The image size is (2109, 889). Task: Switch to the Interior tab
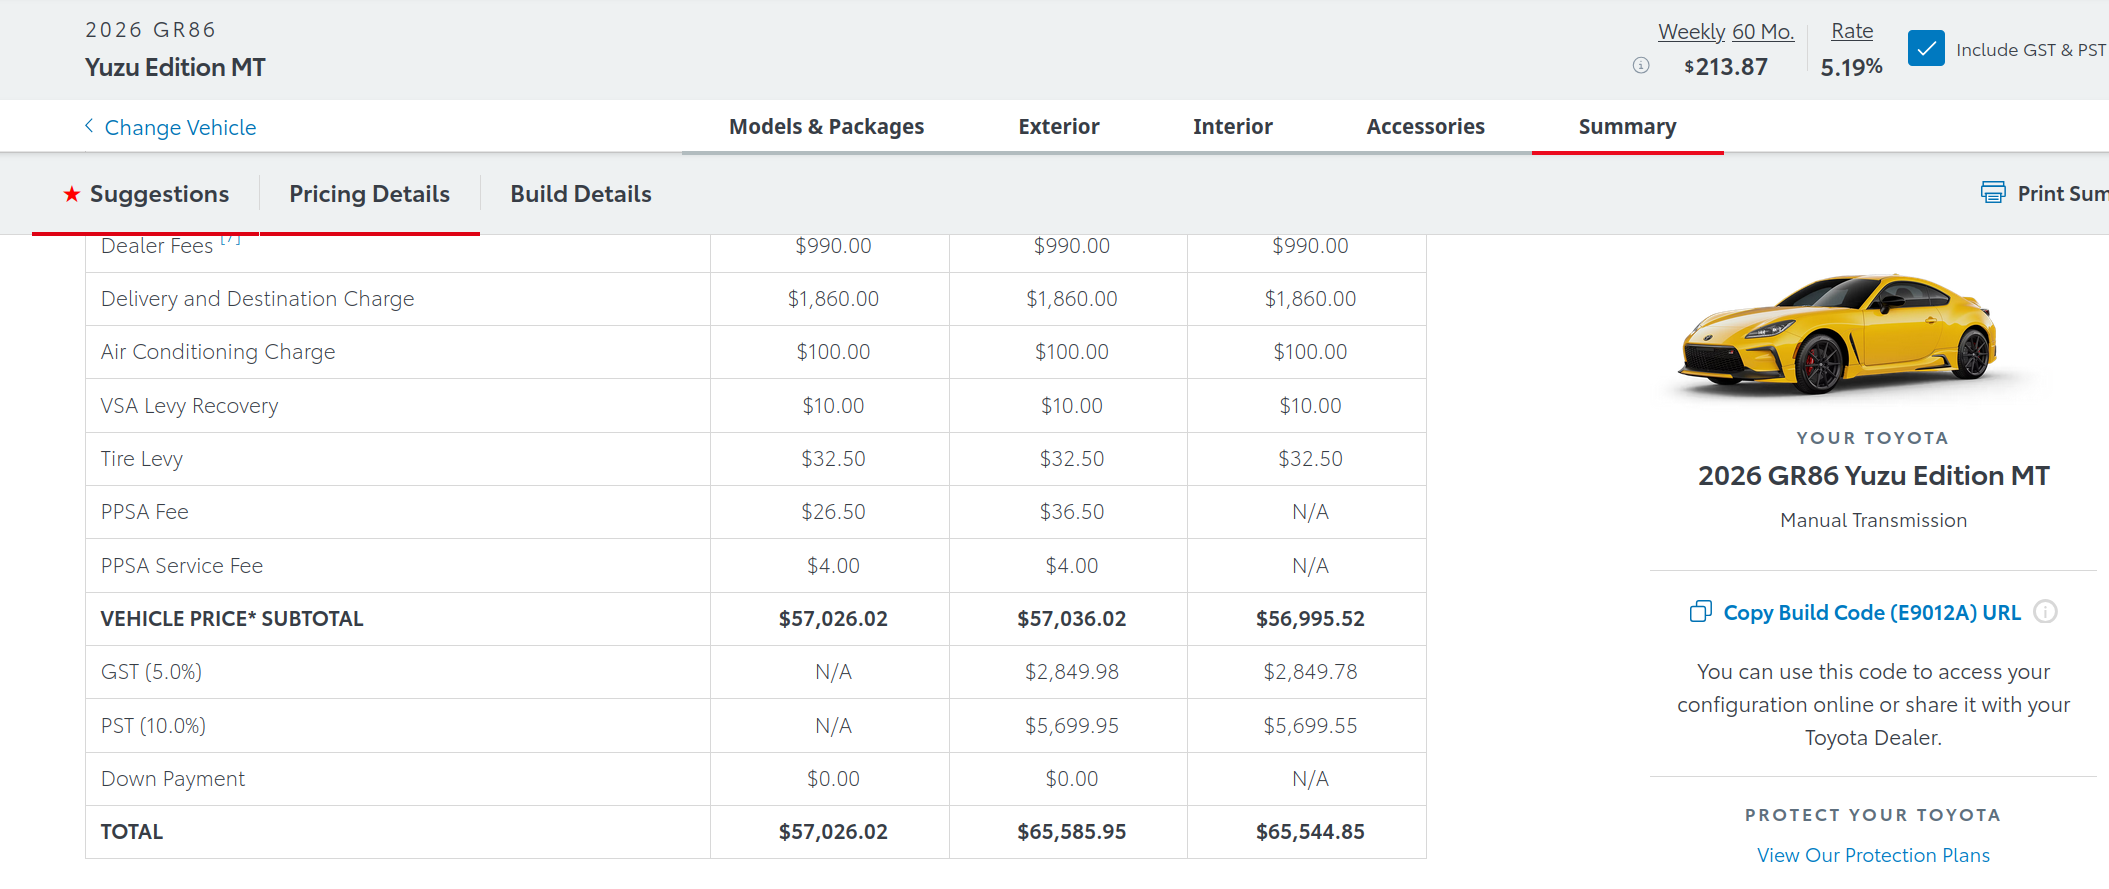1233,127
